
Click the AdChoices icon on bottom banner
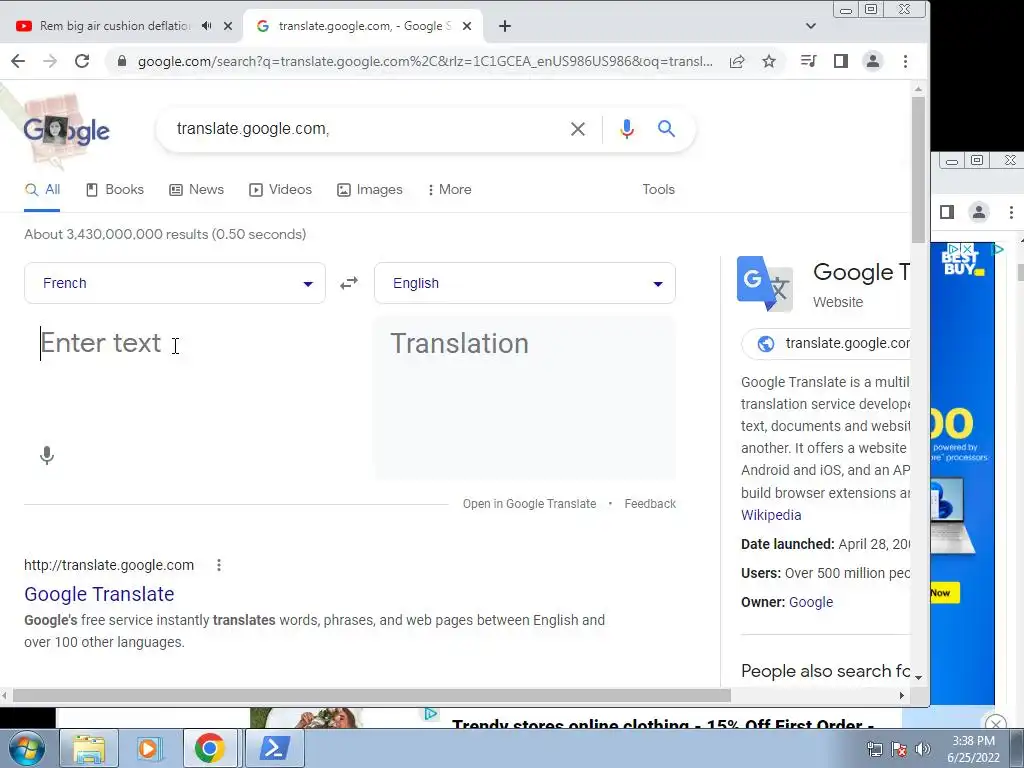(430, 714)
